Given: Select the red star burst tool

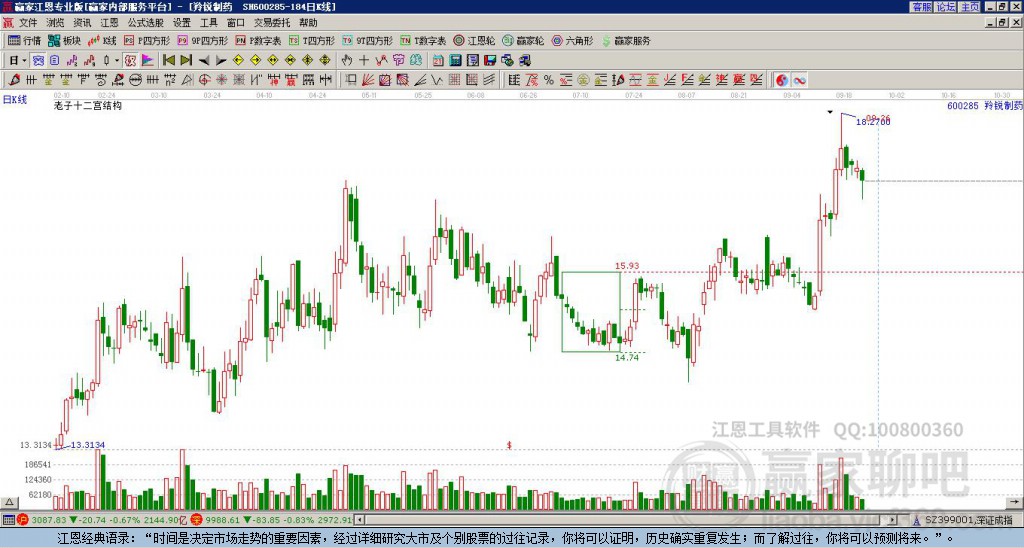Looking at the screenshot, I should pyautogui.click(x=221, y=80).
